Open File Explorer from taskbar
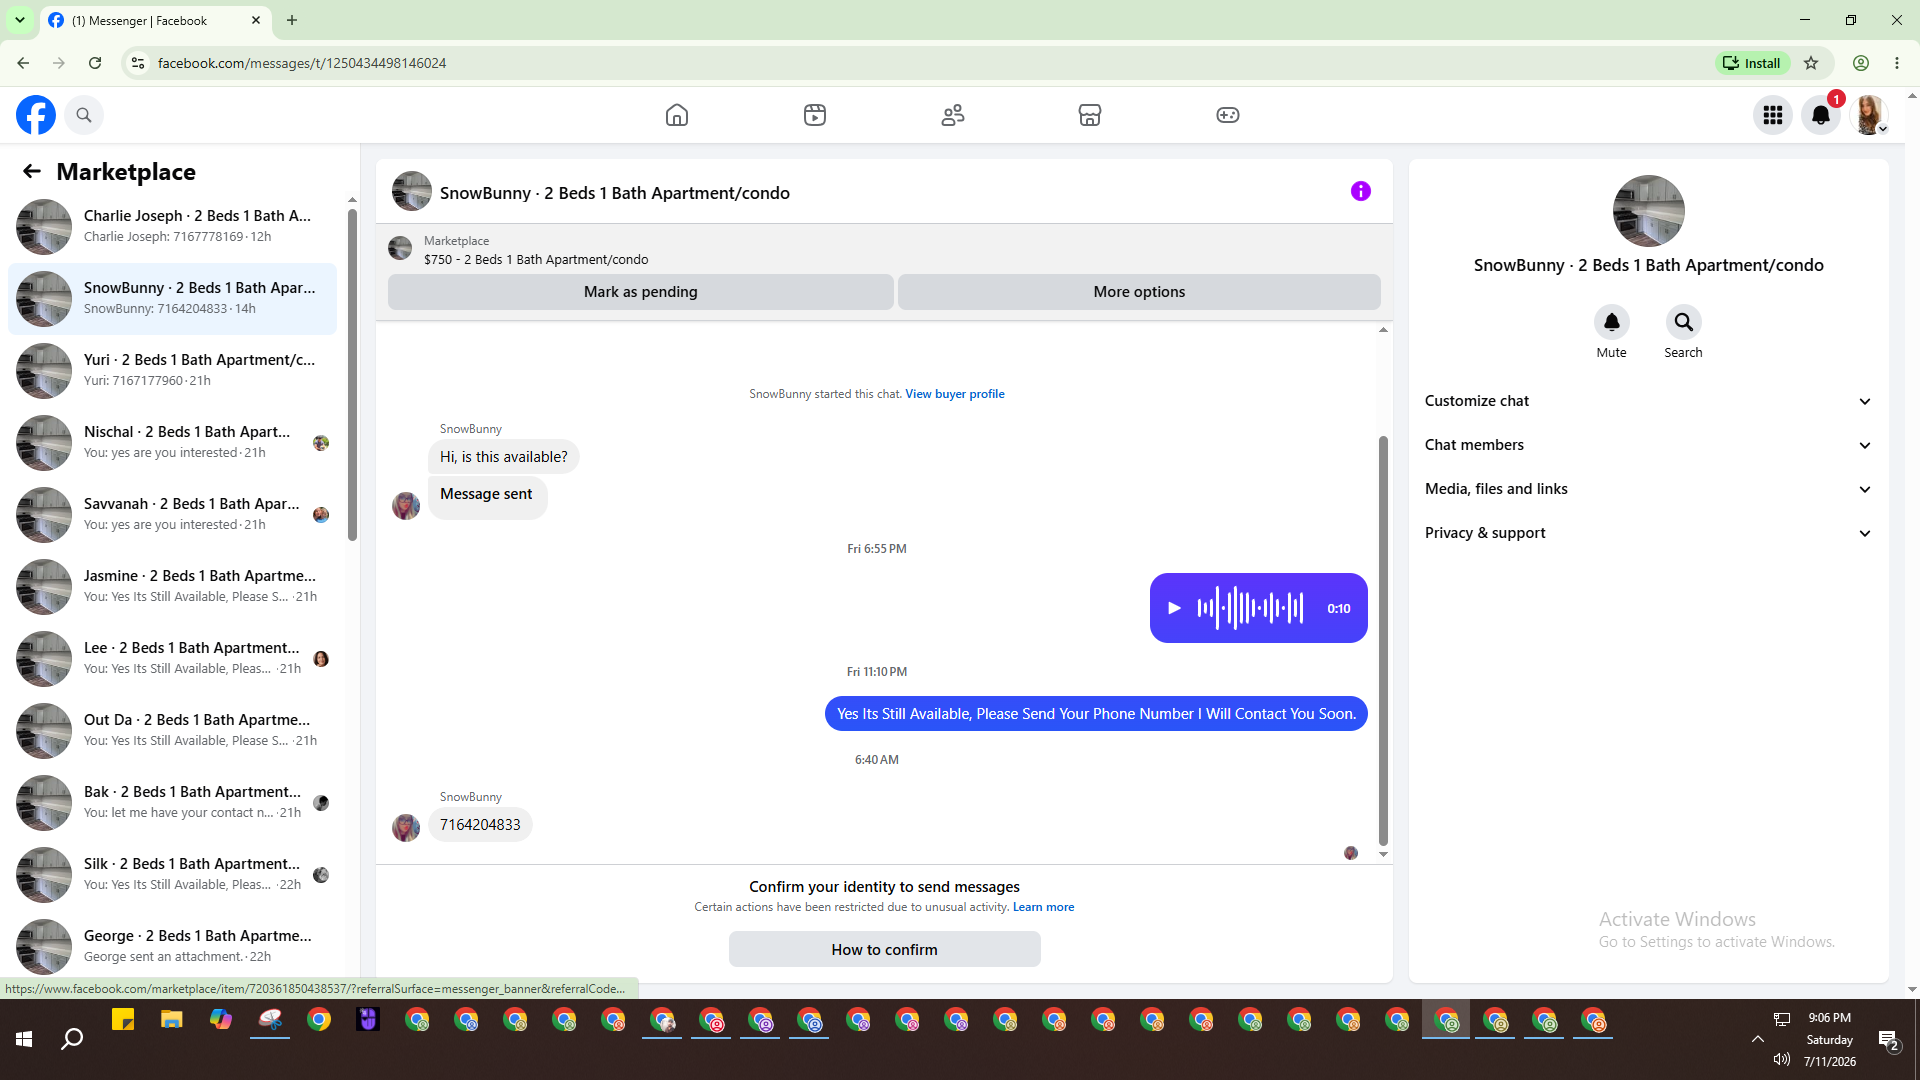This screenshot has height=1080, width=1920. coord(172,1020)
